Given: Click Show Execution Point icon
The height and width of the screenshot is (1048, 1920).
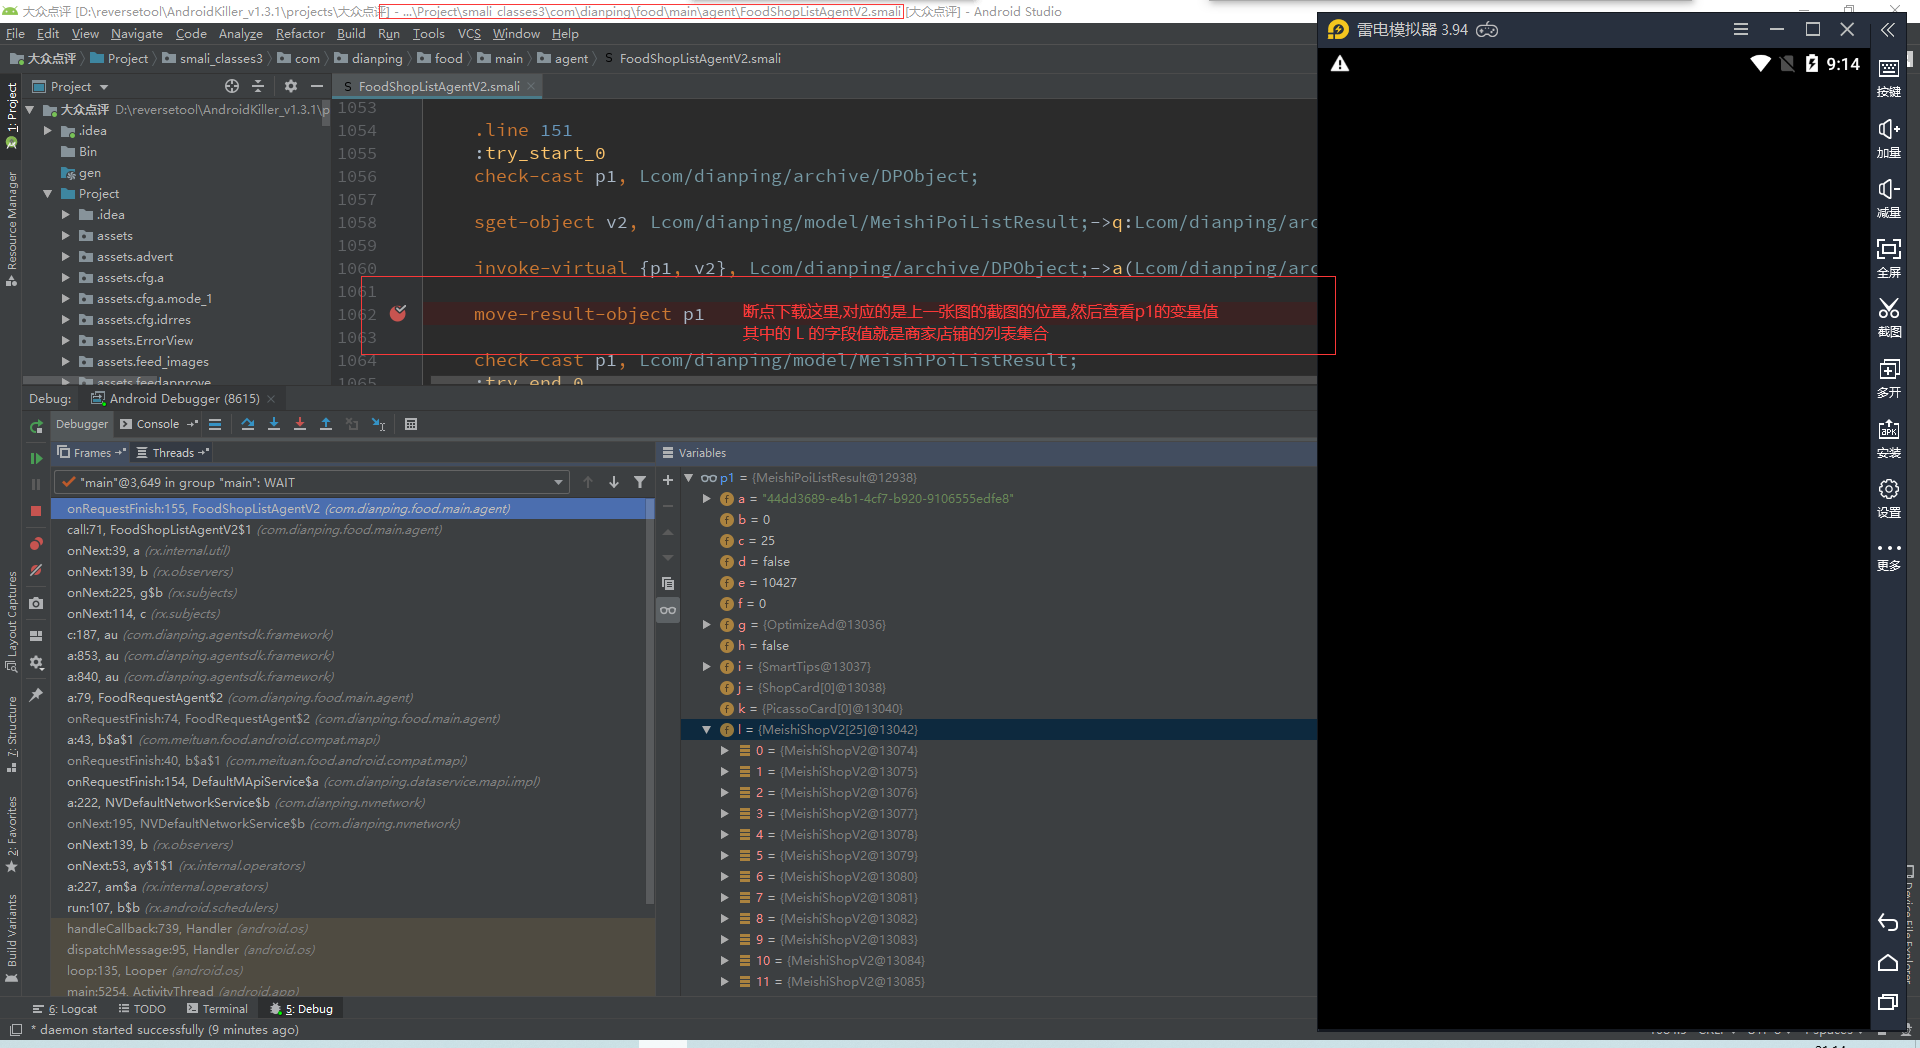Looking at the screenshot, I should point(215,424).
